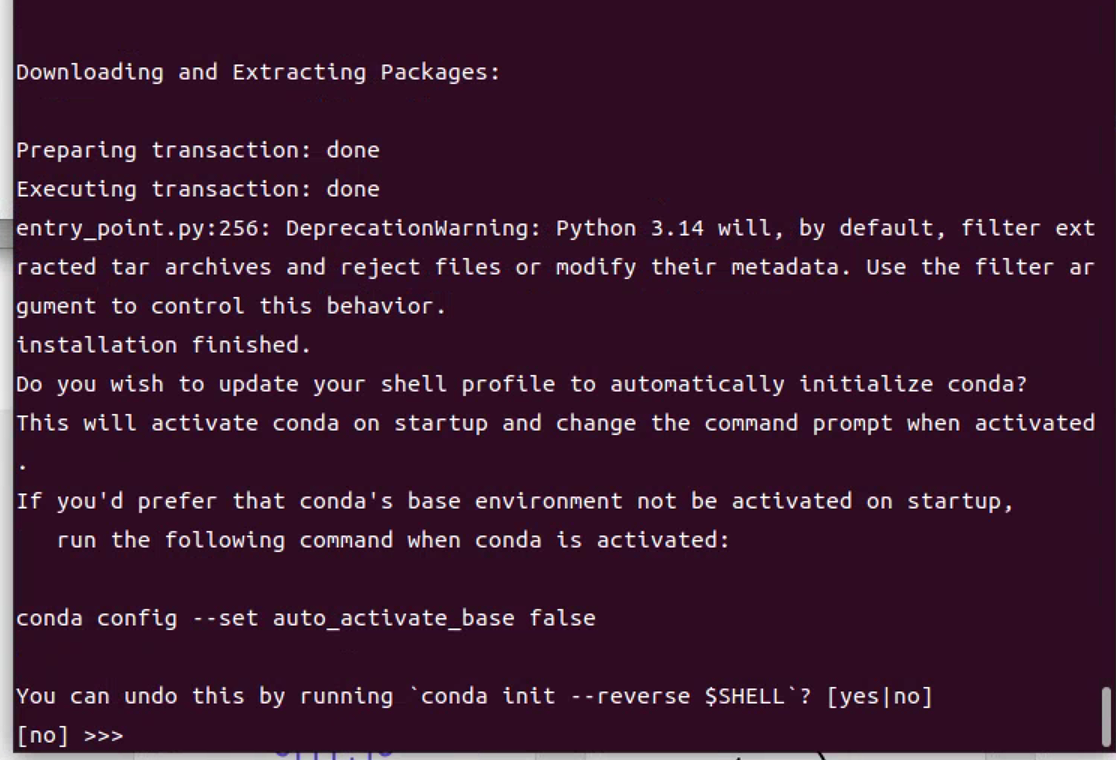Image resolution: width=1116 pixels, height=760 pixels.
Task: Click the 'run the following command' line
Action: (393, 540)
